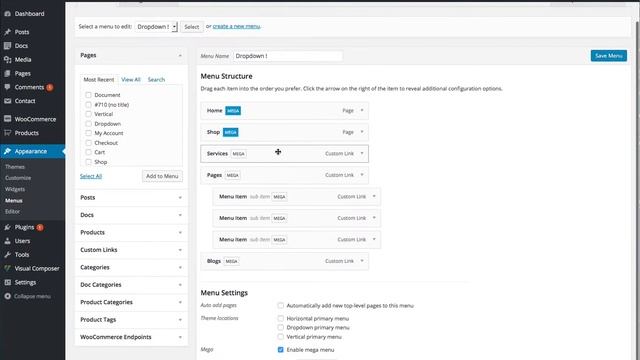The image size is (640, 360).
Task: Click the Plugins update count badge
Action: tap(40, 227)
